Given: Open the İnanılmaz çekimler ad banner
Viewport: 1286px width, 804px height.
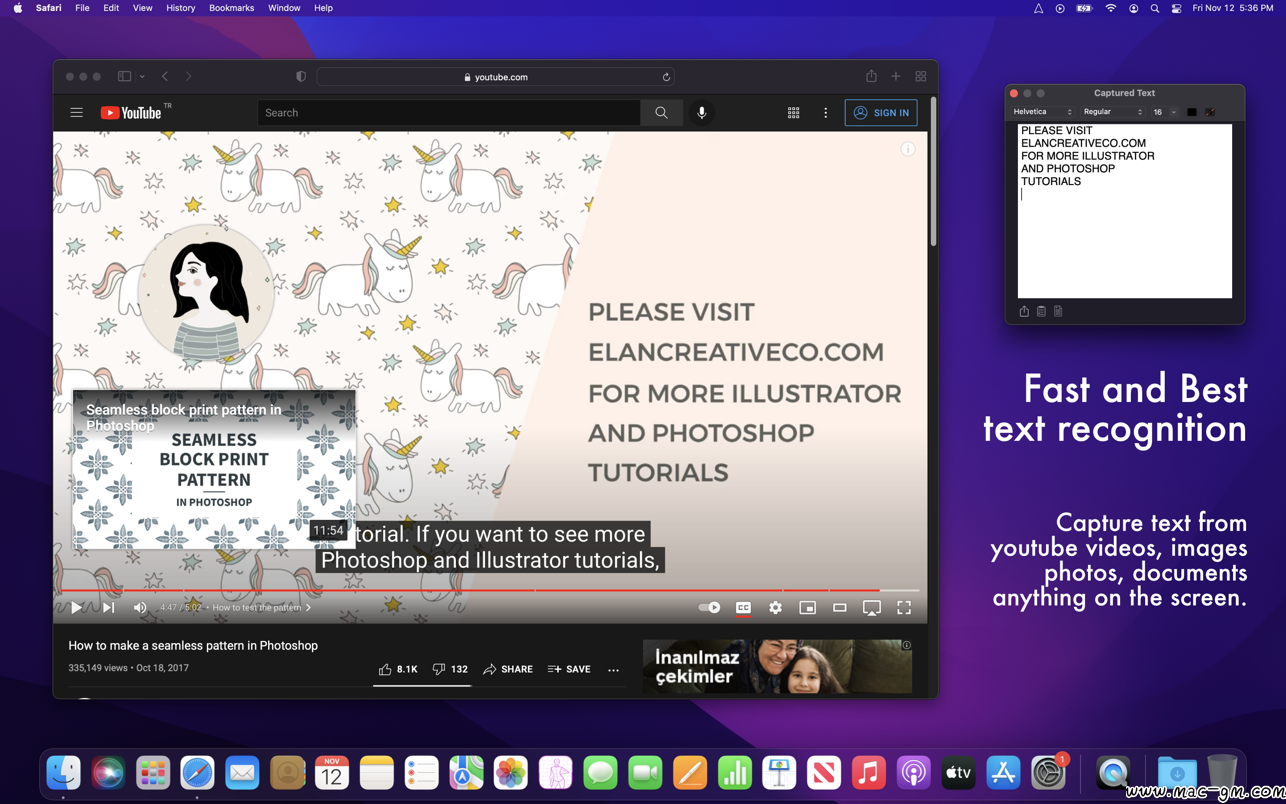Looking at the screenshot, I should (777, 666).
